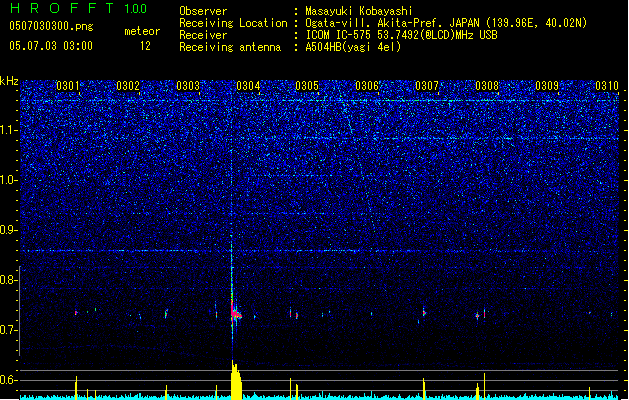Click the meteor label
The width and height of the screenshot is (629, 400).
click(x=142, y=31)
